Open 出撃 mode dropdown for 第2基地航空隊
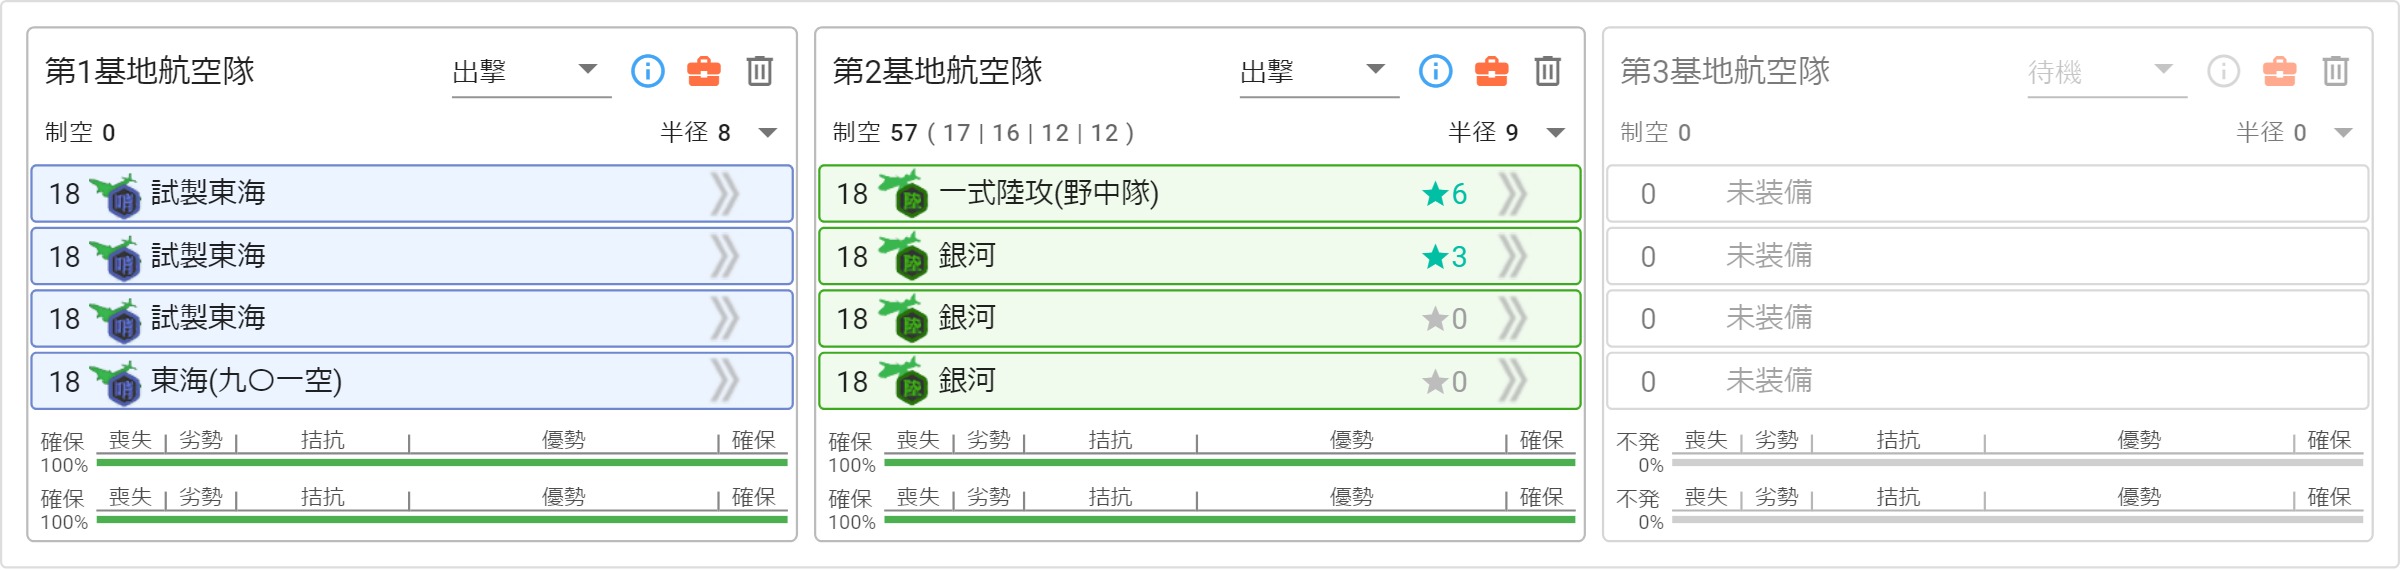 pyautogui.click(x=1319, y=72)
